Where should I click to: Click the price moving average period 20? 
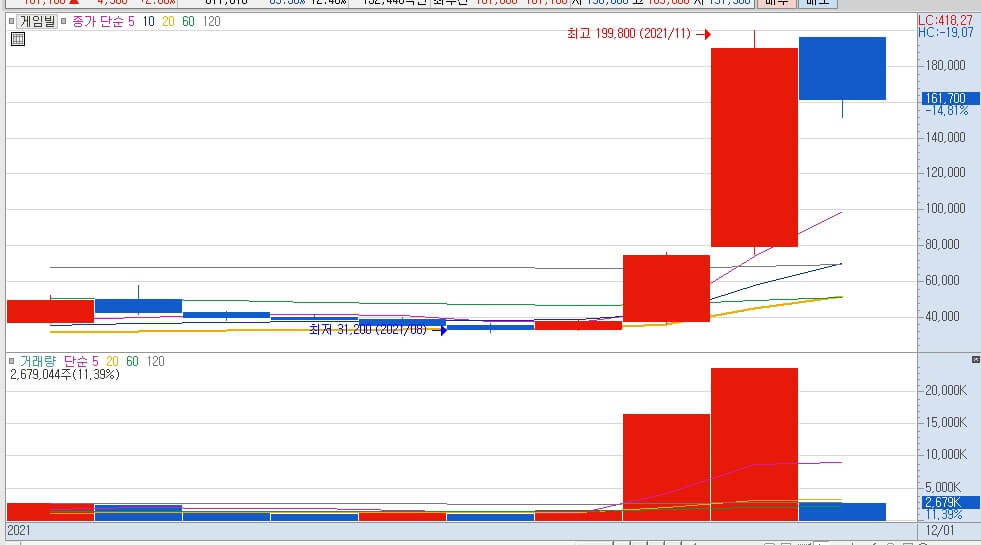coord(168,21)
